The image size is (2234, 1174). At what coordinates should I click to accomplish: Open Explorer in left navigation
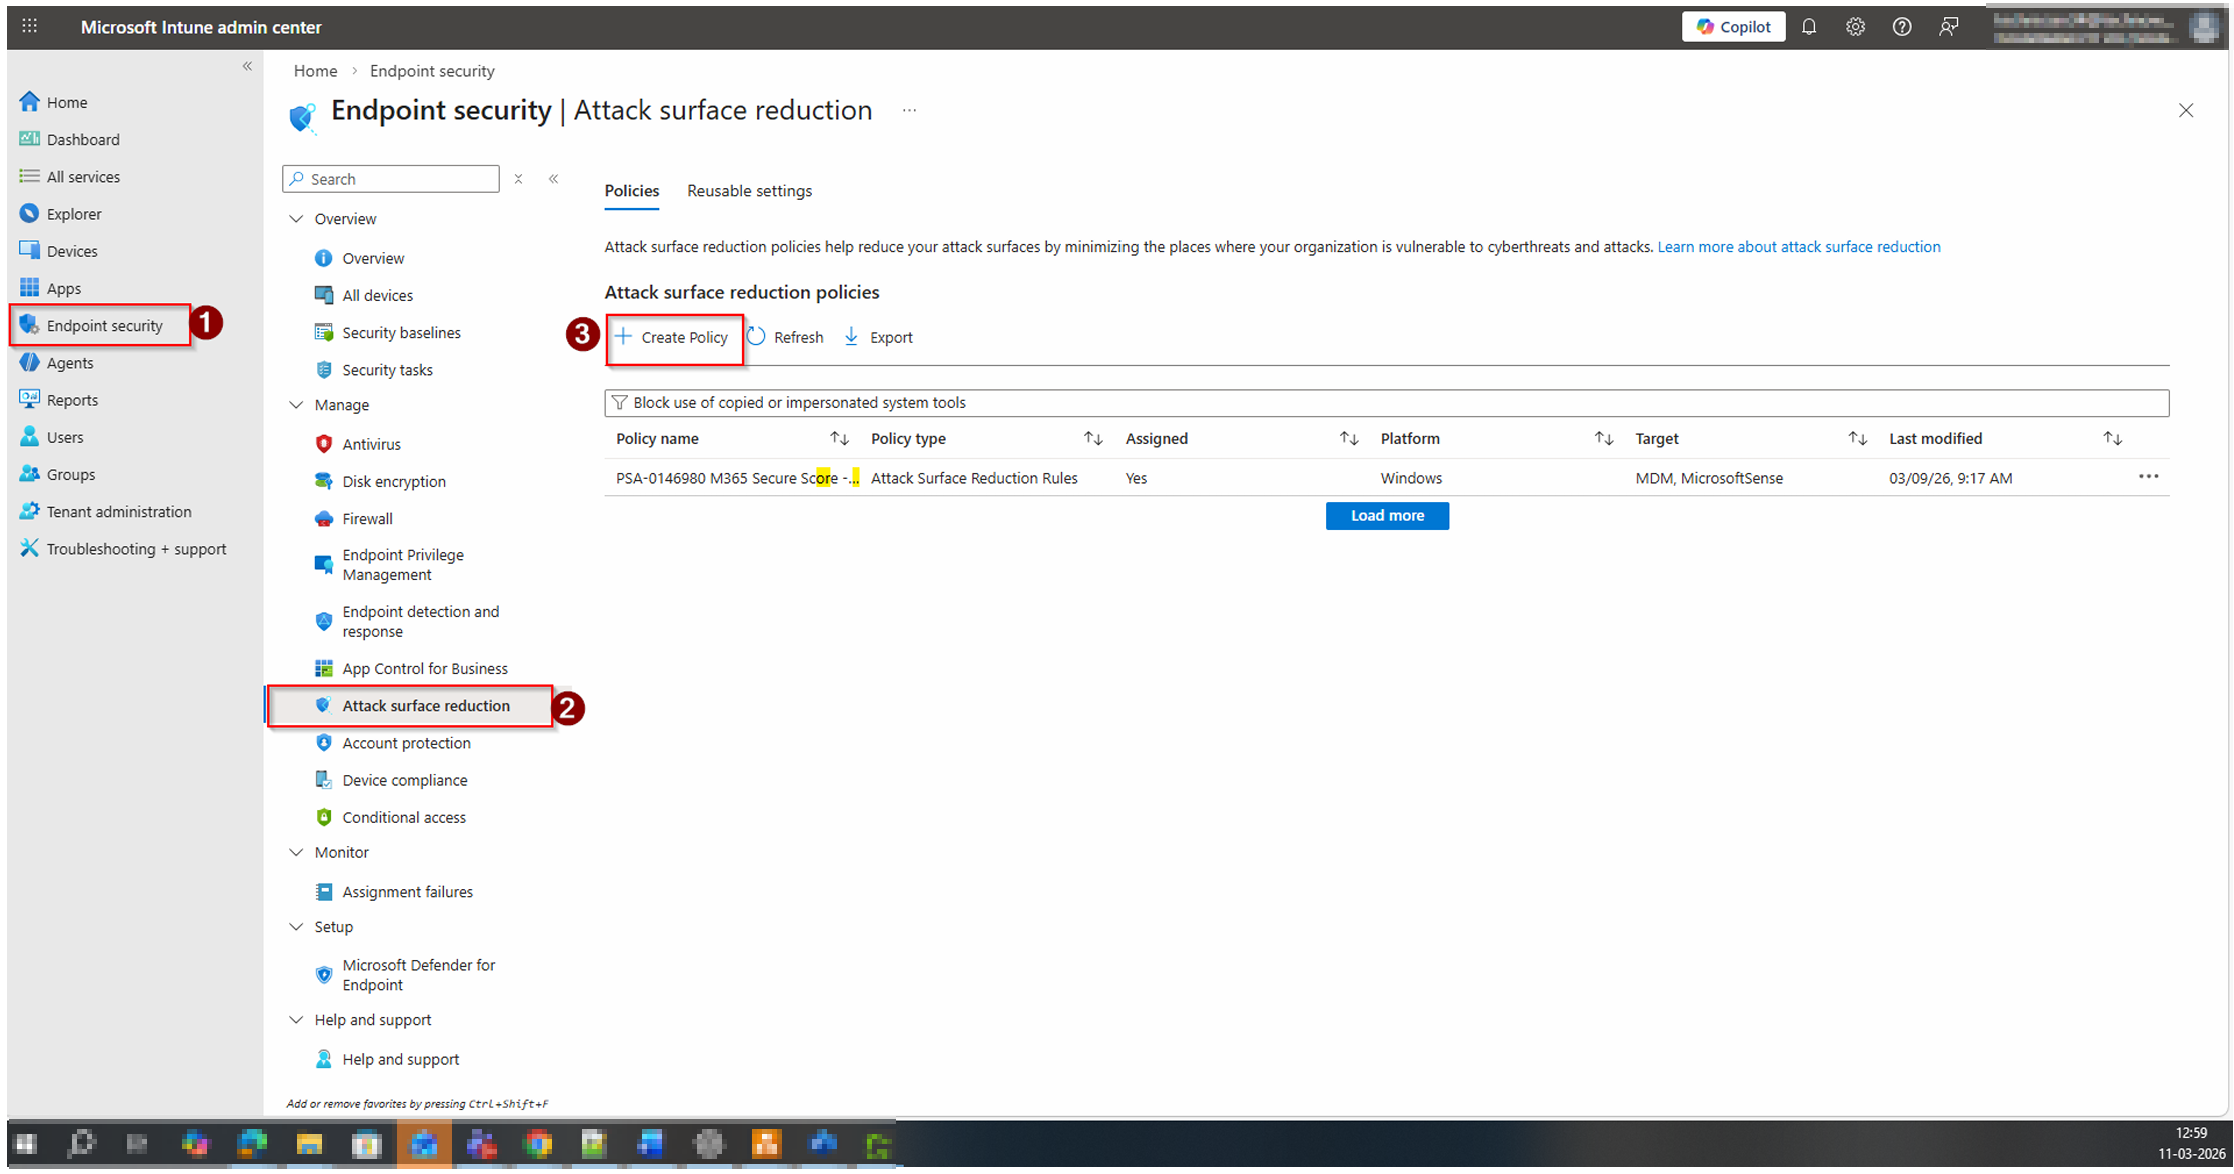coord(61,213)
